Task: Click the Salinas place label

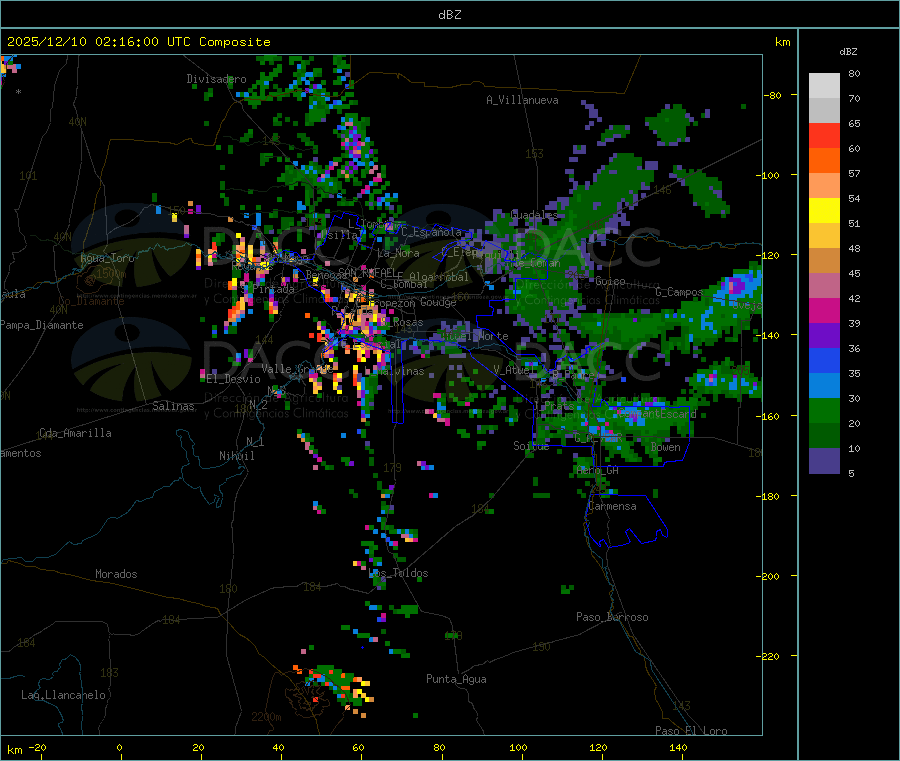Action: (x=173, y=406)
